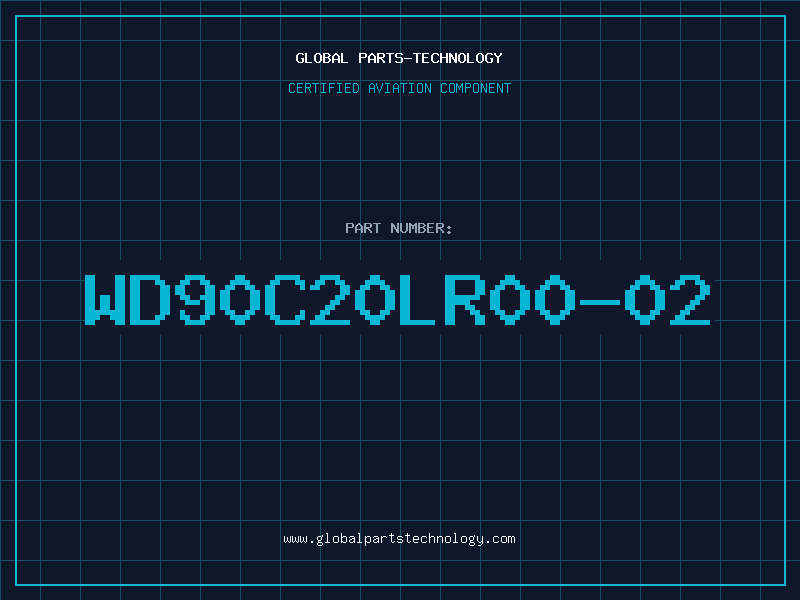Viewport: 800px width, 600px height.
Task: Click the letter D in the part number
Action: point(149,300)
